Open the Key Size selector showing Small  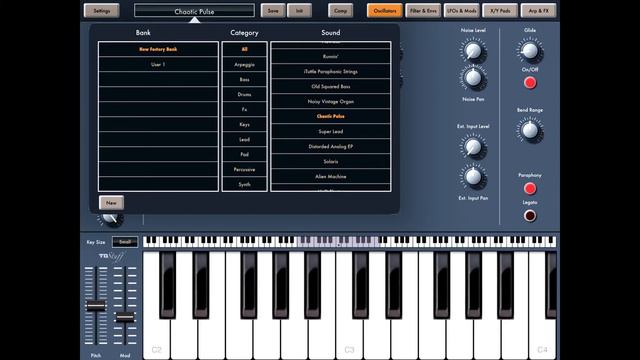[x=125, y=242]
